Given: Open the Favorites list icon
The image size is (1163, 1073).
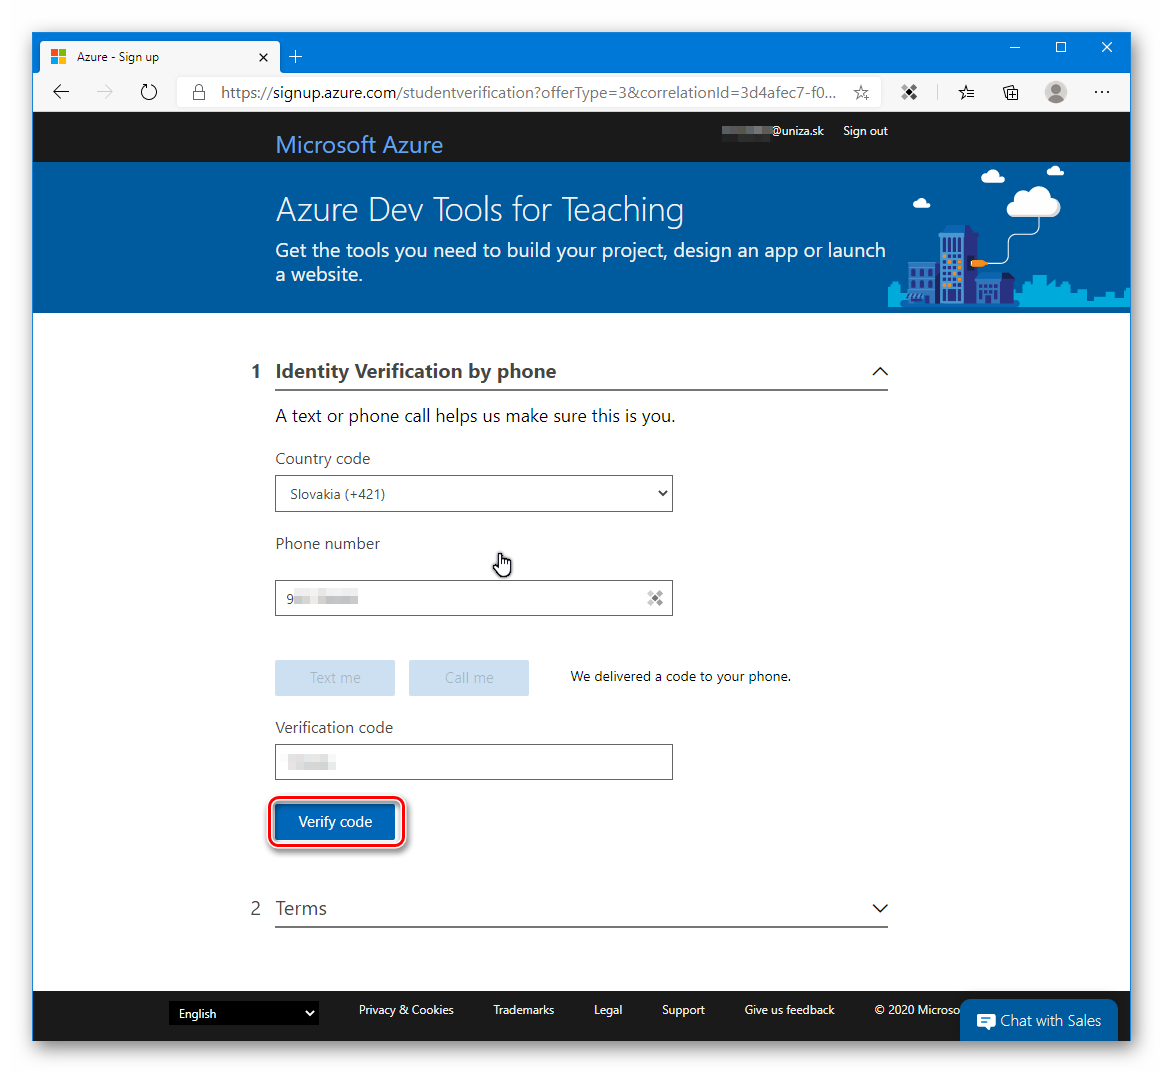Looking at the screenshot, I should pyautogui.click(x=966, y=91).
